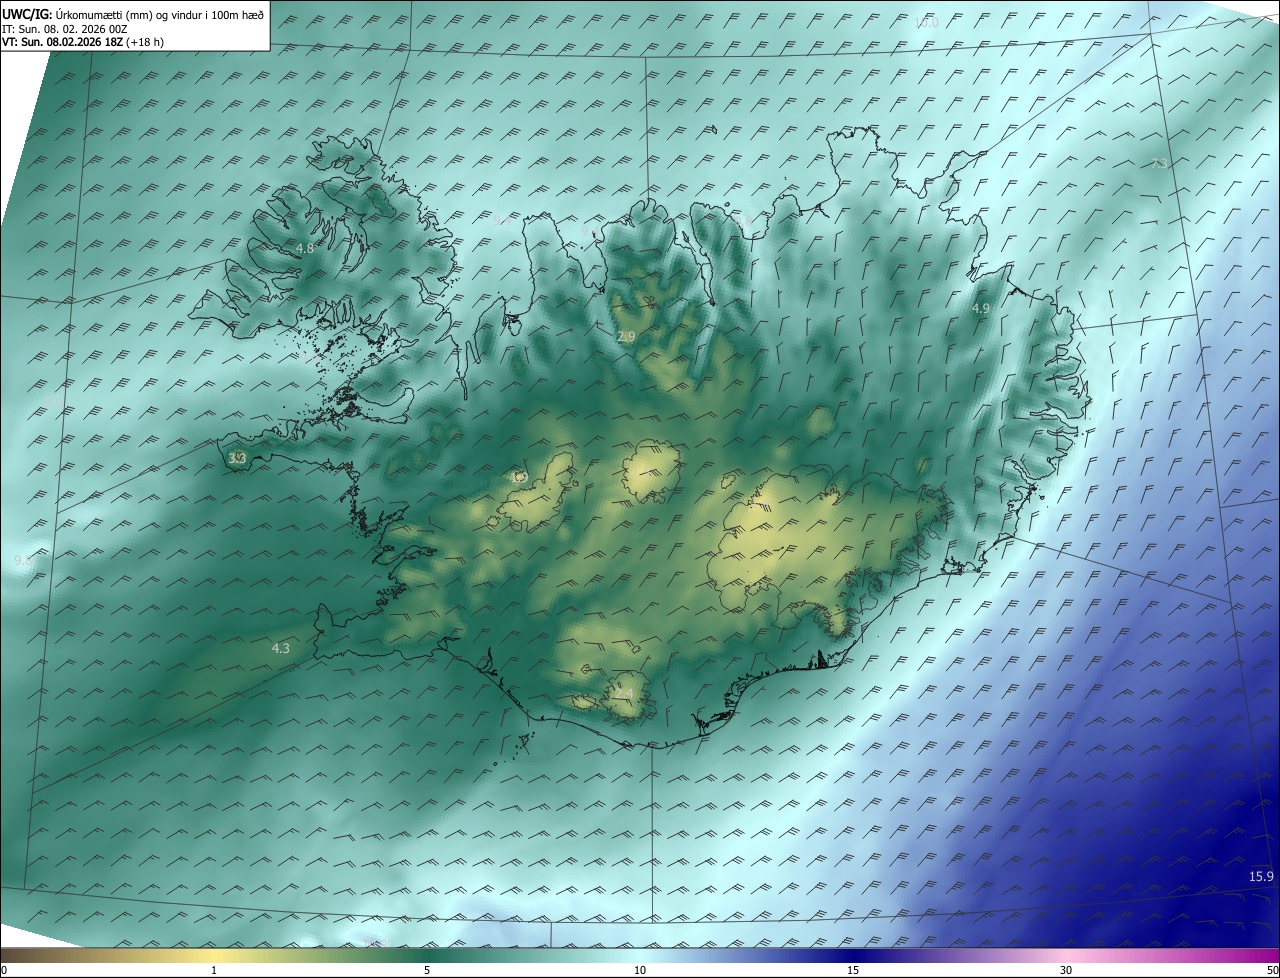The image size is (1280, 978).
Task: Click the 2.4 value on the southern glacier
Action: click(623, 693)
